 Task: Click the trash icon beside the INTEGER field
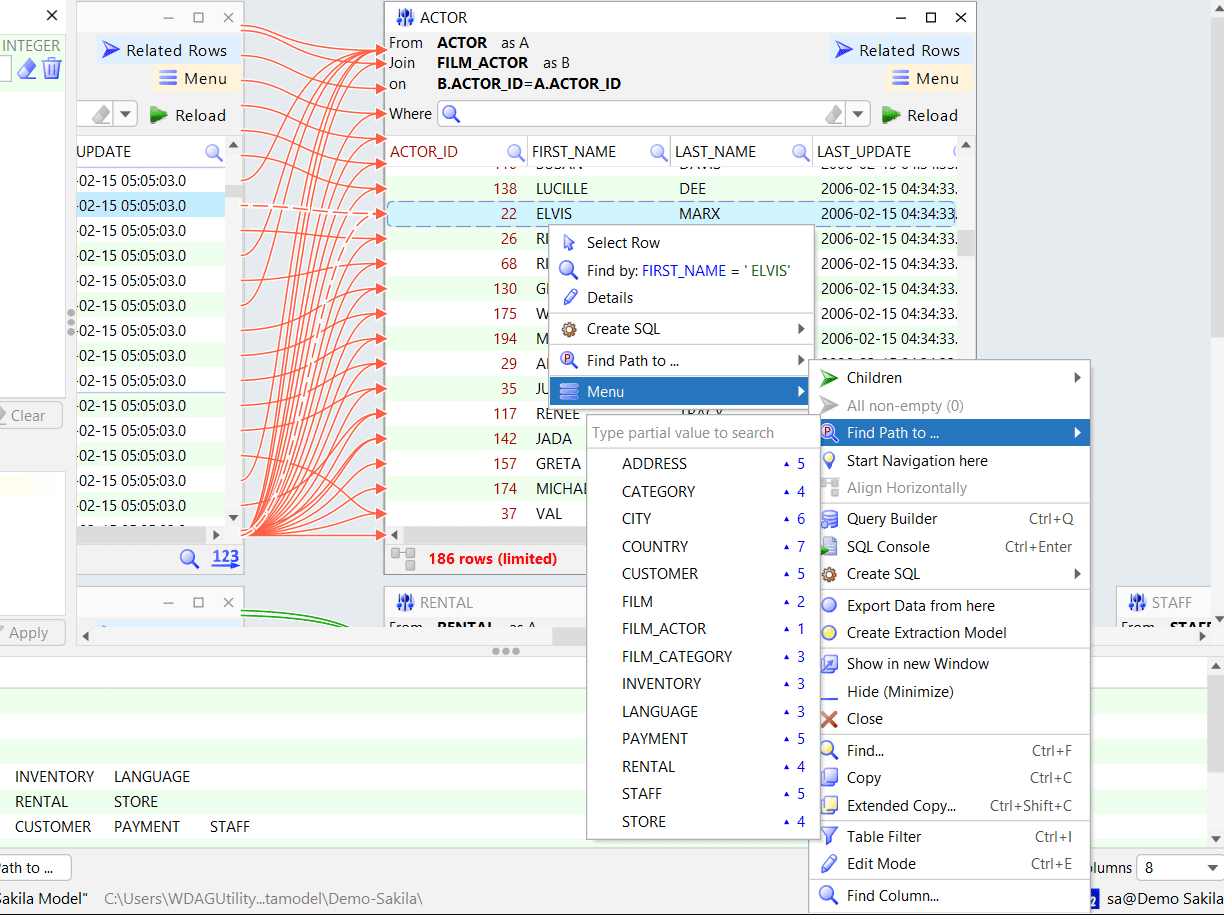[x=52, y=68]
